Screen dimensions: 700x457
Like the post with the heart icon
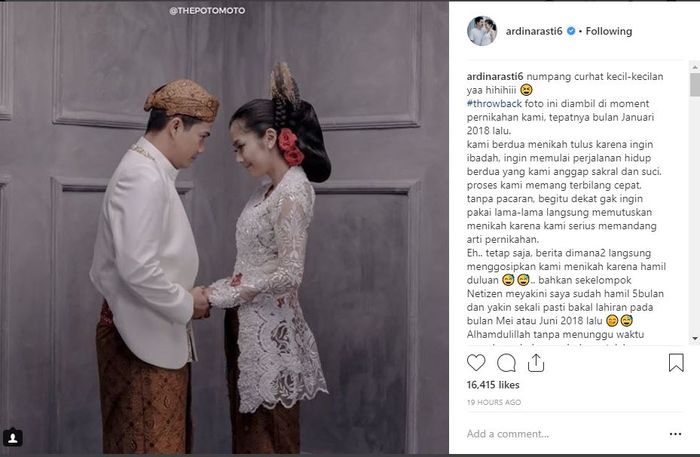tap(476, 362)
